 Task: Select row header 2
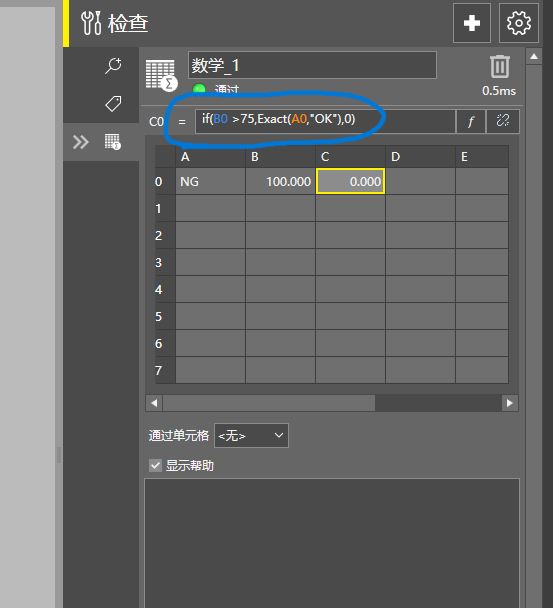(x=165, y=235)
